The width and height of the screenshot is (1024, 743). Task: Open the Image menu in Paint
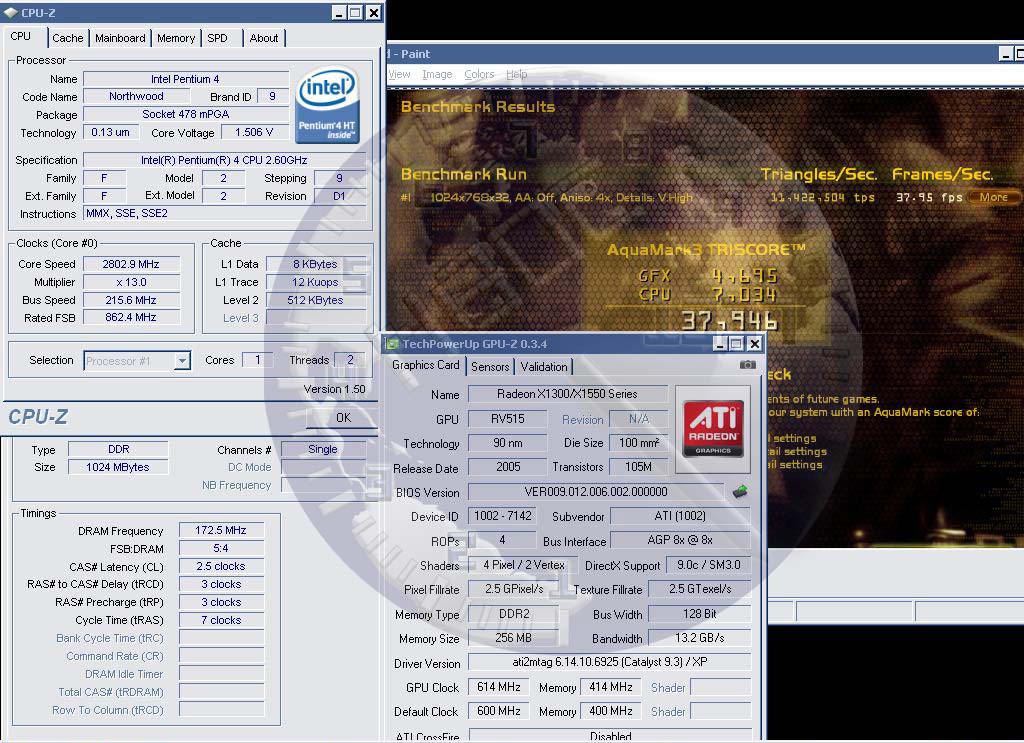point(437,74)
